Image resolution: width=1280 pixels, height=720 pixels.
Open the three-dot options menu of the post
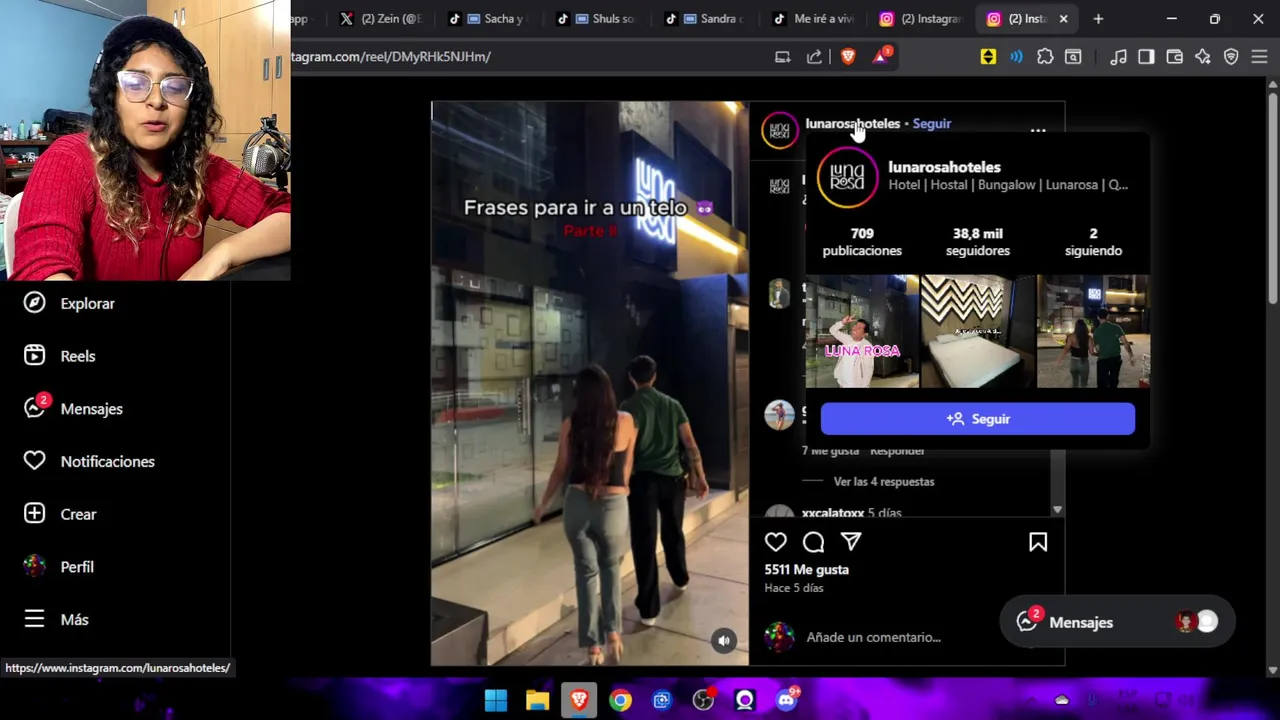(x=1038, y=131)
